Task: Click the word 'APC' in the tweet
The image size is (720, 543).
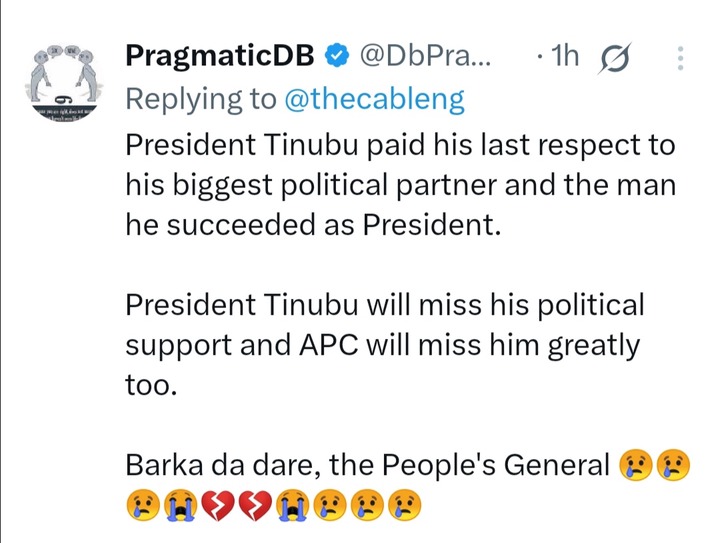Action: tap(328, 345)
